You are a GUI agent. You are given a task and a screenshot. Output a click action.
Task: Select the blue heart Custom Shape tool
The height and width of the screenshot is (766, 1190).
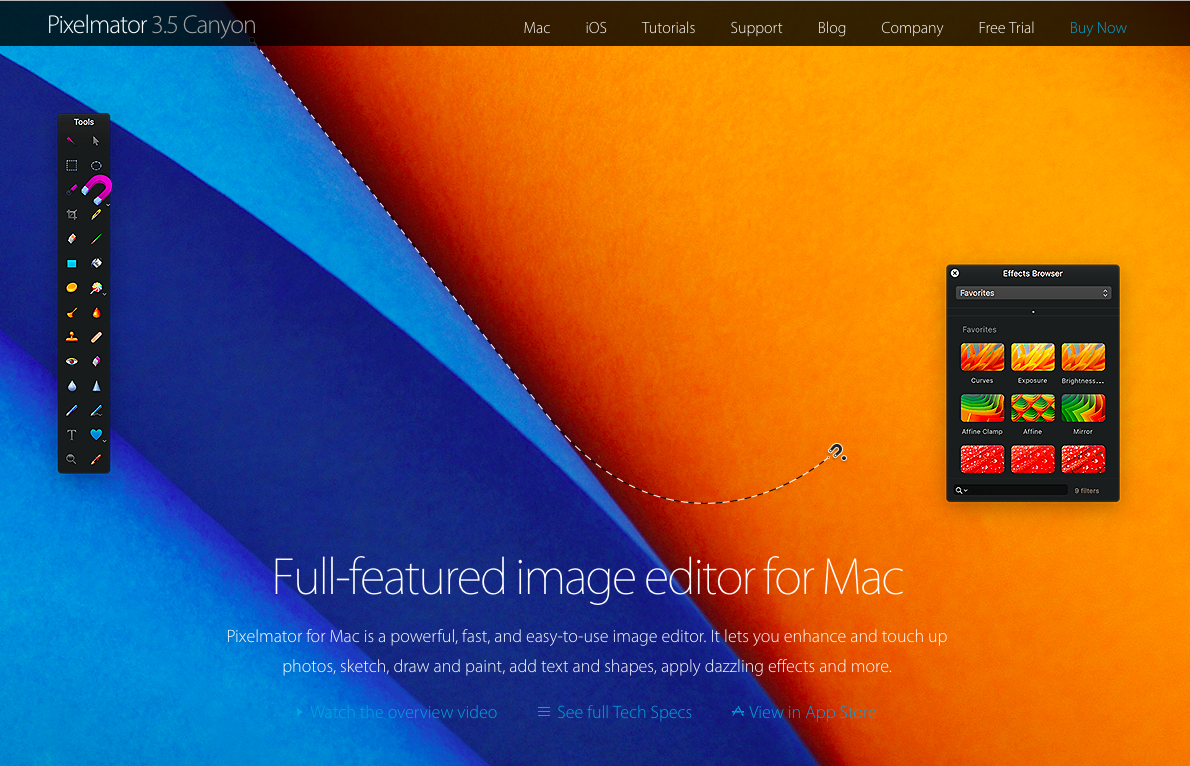[x=96, y=435]
